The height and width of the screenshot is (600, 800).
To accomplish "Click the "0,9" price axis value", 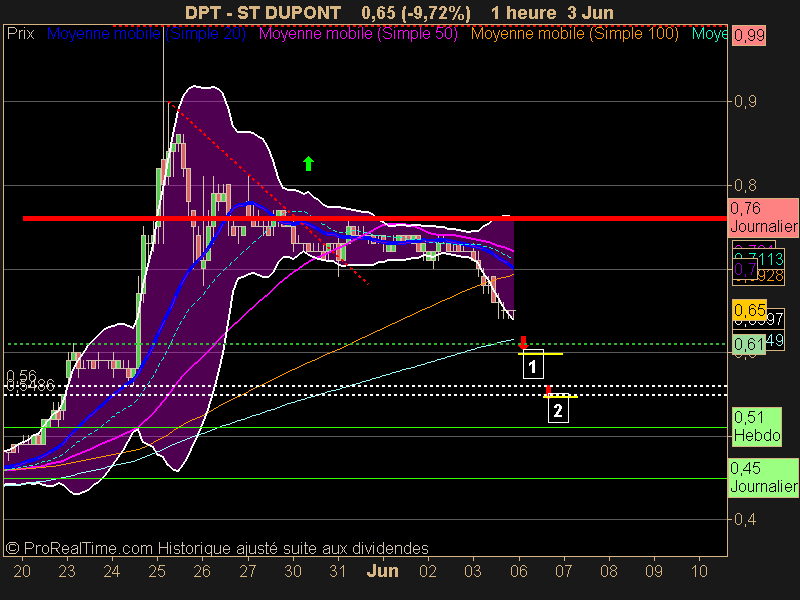I will [x=745, y=102].
